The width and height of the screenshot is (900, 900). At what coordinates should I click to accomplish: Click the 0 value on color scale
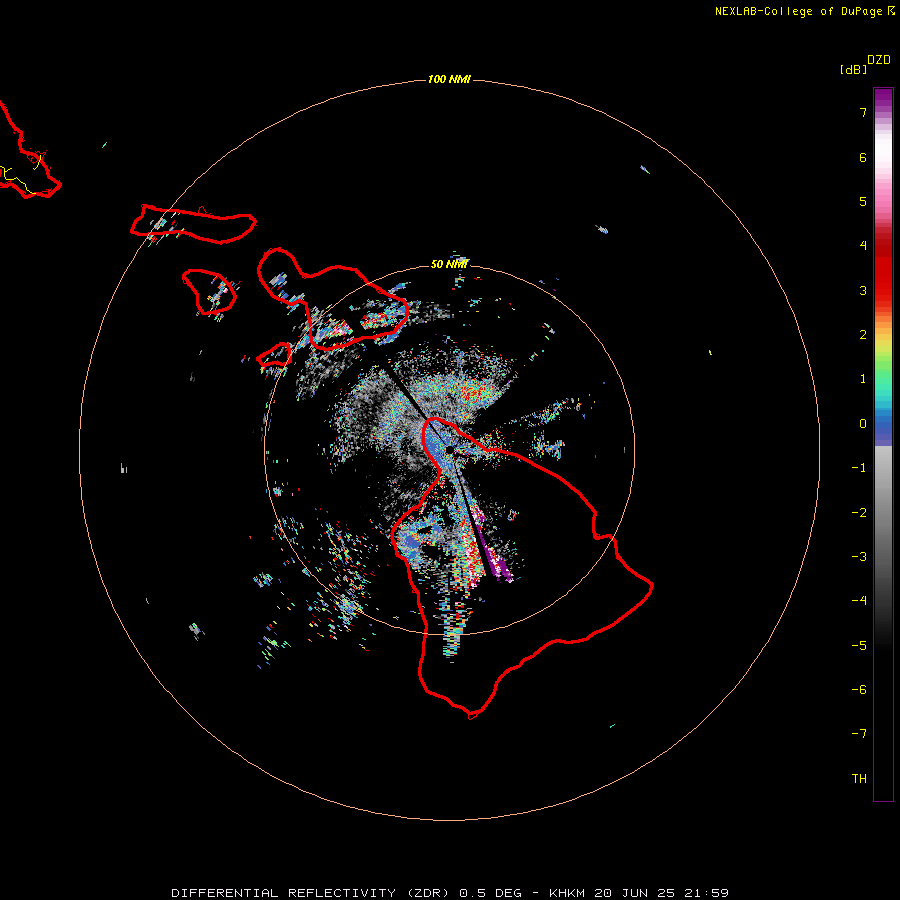863,424
